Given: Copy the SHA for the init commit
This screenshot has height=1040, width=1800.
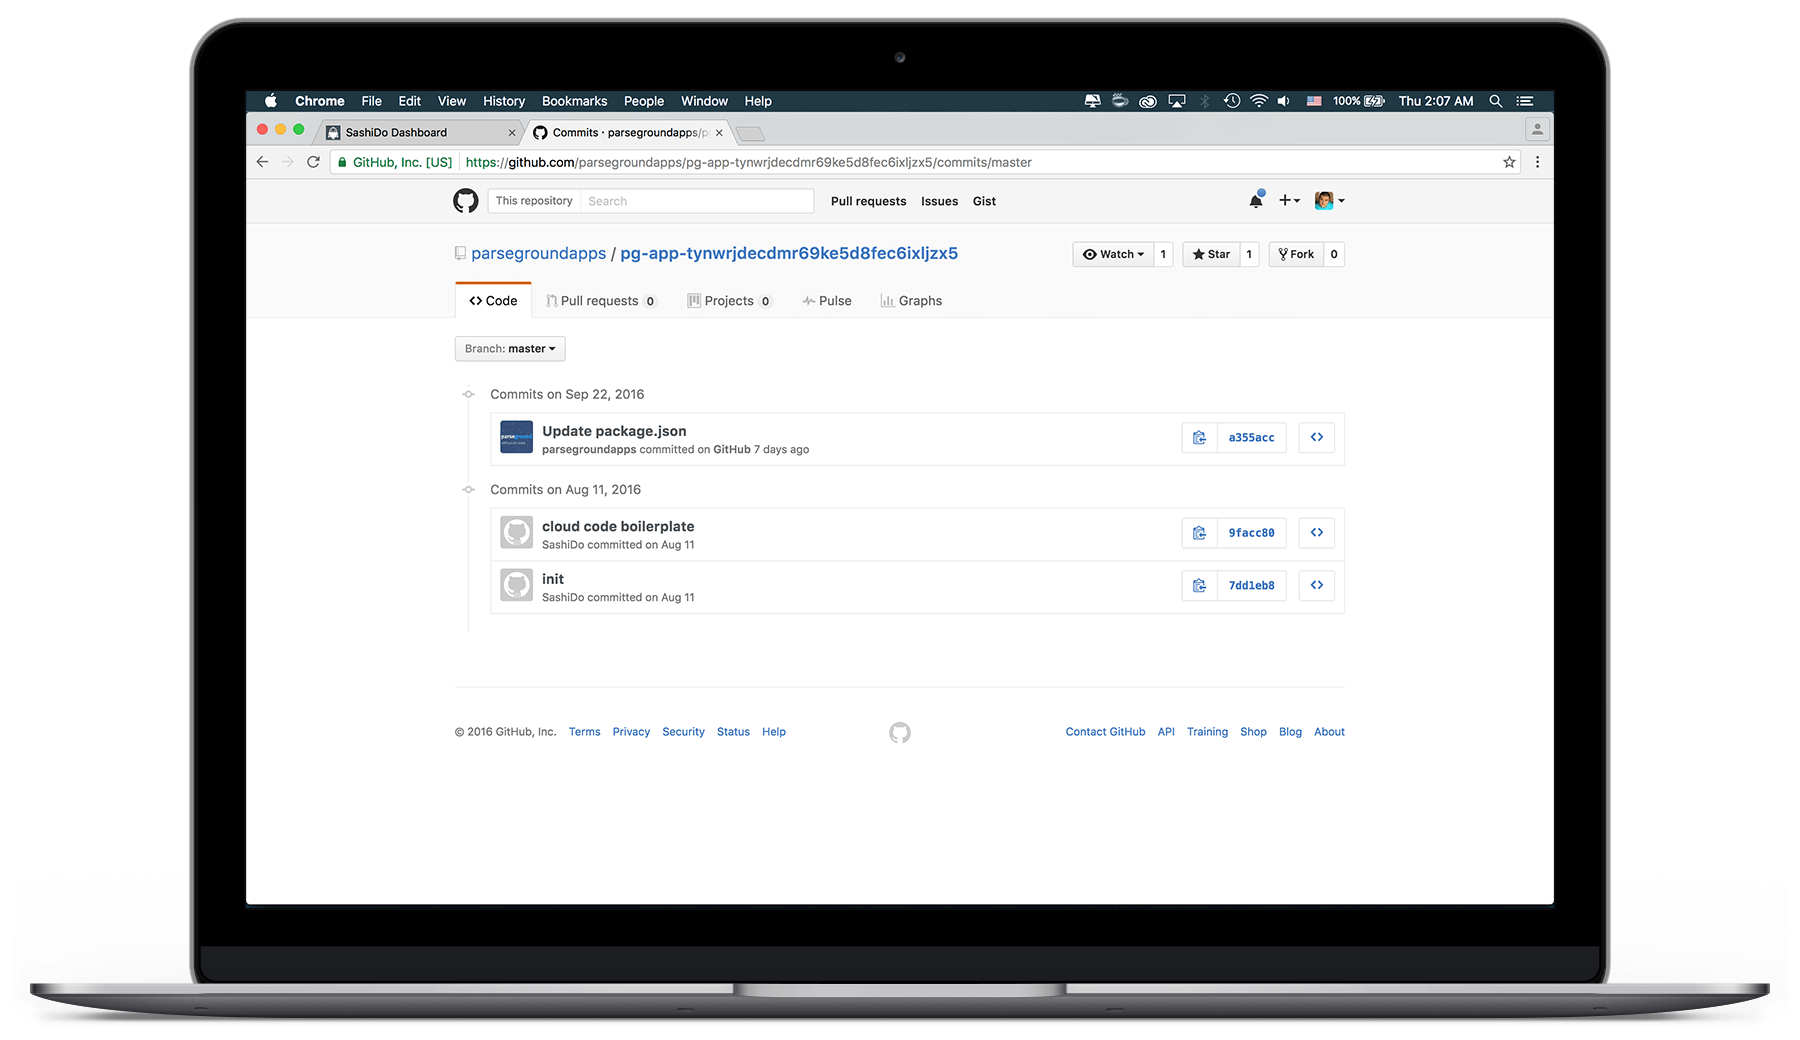Looking at the screenshot, I should 1199,585.
